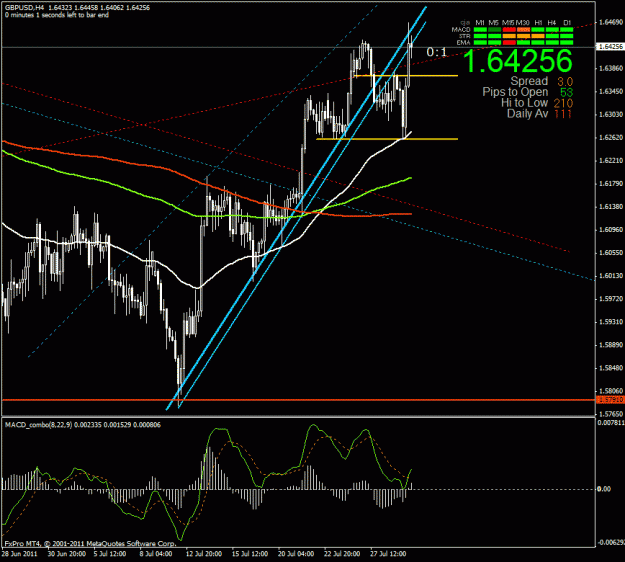
Task: Click the MACD row label in signal grid
Action: [x=461, y=29]
